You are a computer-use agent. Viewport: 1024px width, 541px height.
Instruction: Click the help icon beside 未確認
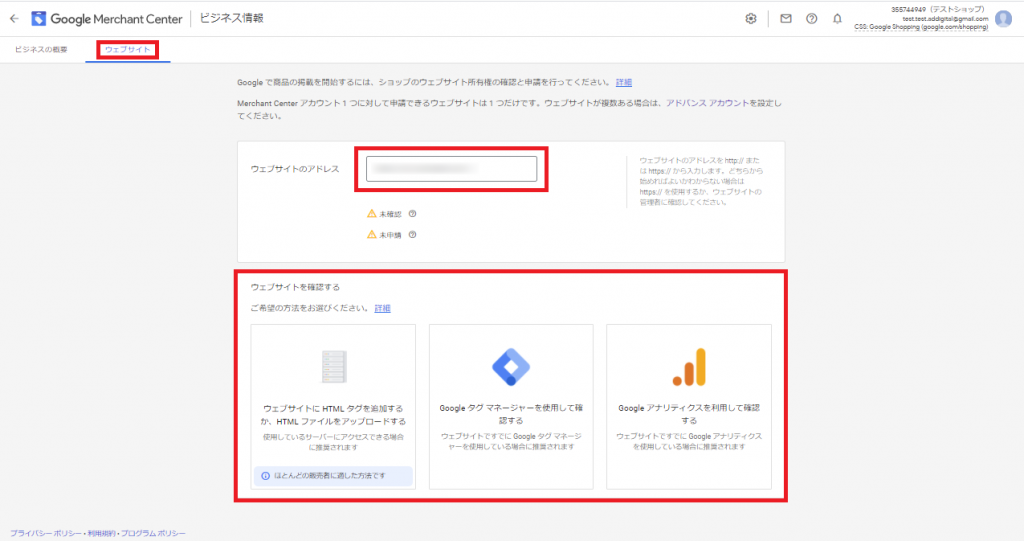(412, 214)
